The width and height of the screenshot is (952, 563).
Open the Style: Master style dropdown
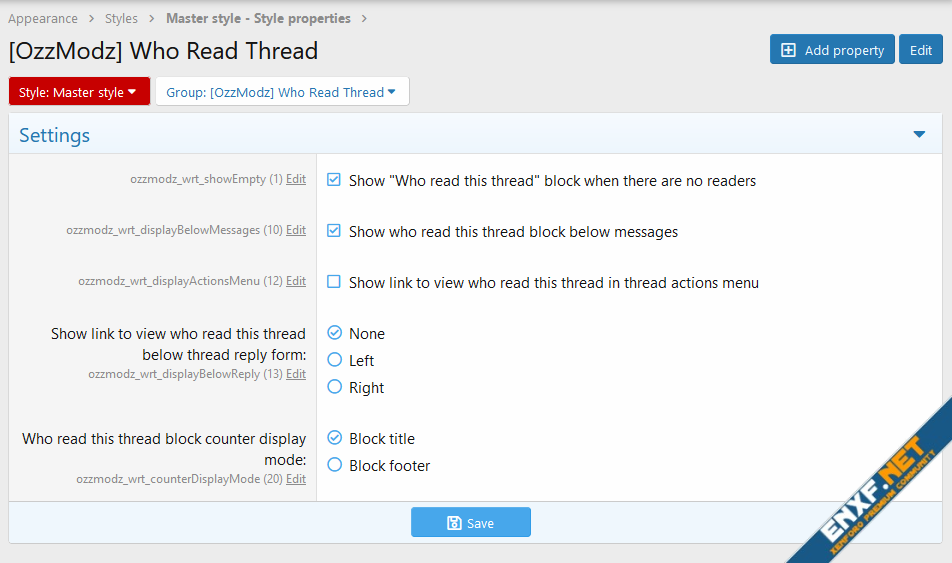[x=79, y=92]
